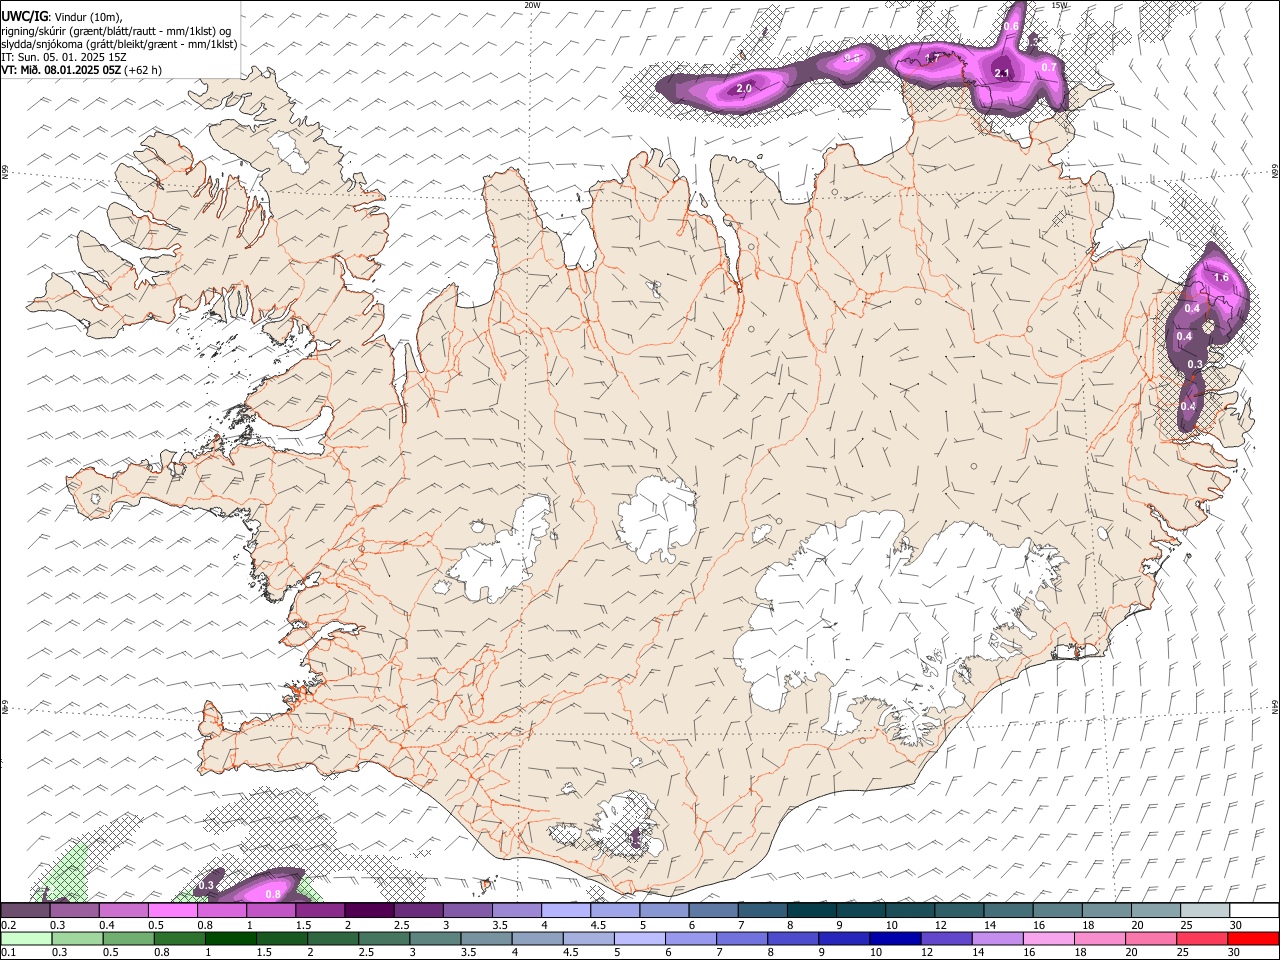Image resolution: width=1280 pixels, height=960 pixels.
Task: Pick the deep blue 10–12 lower scale swatch
Action: pos(895,939)
